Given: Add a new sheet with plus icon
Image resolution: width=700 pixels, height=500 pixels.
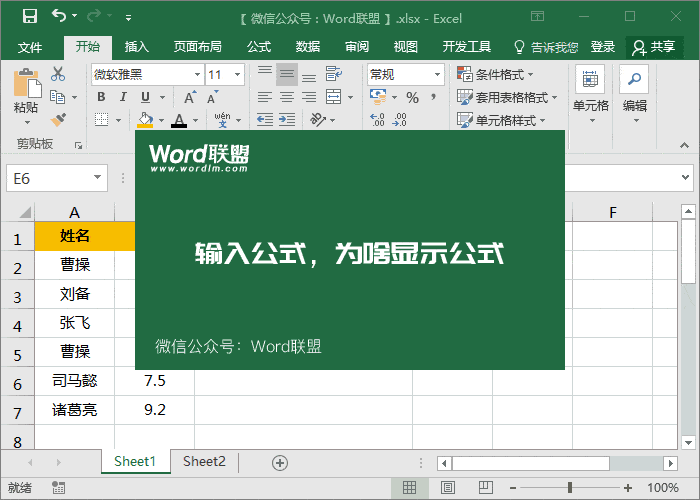Looking at the screenshot, I should (280, 462).
